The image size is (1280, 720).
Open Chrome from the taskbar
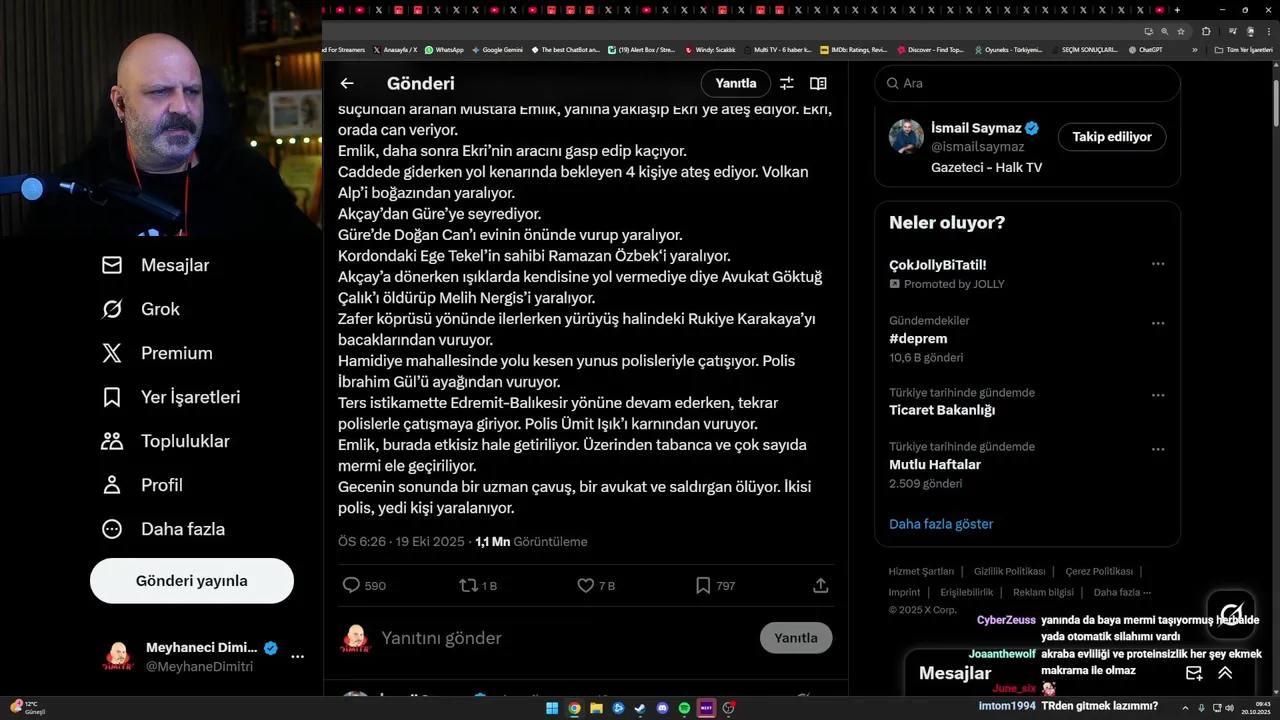(574, 708)
